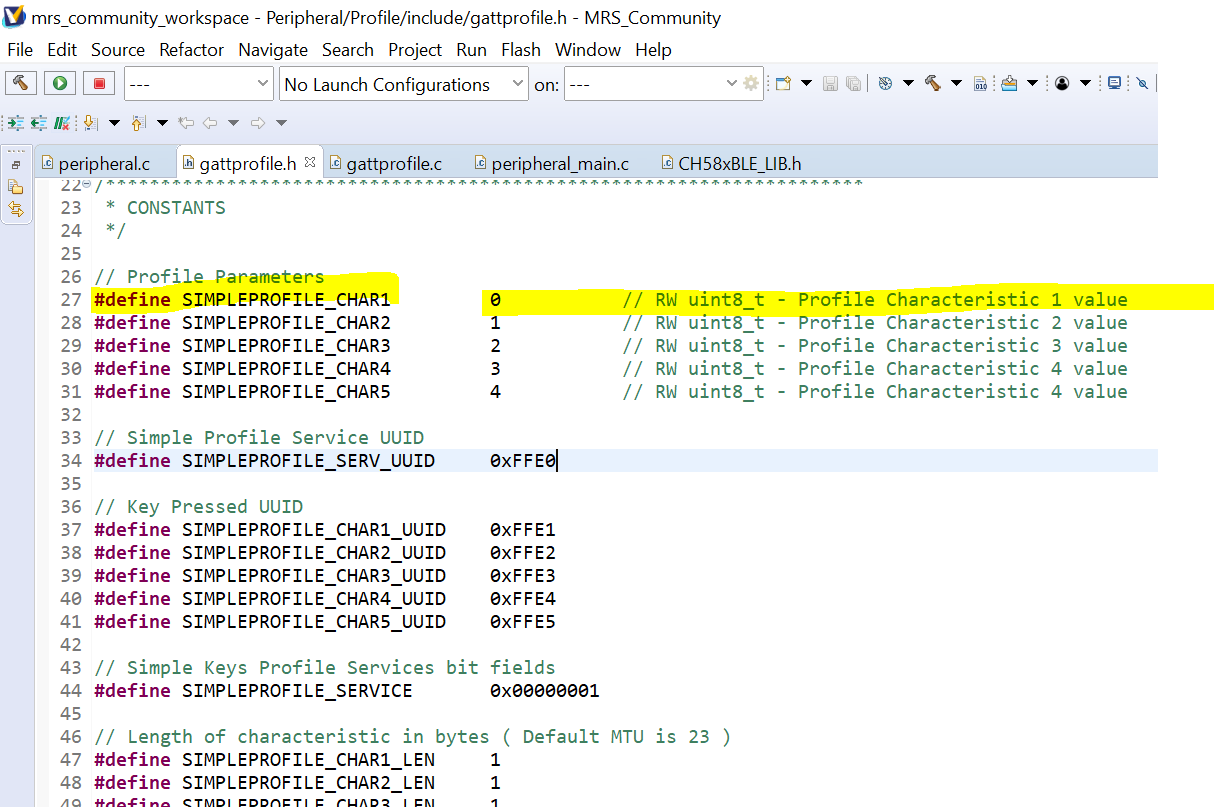Viewport: 1215px width, 807px height.
Task: Collapse the comment block at line 22
Action: click(x=86, y=185)
